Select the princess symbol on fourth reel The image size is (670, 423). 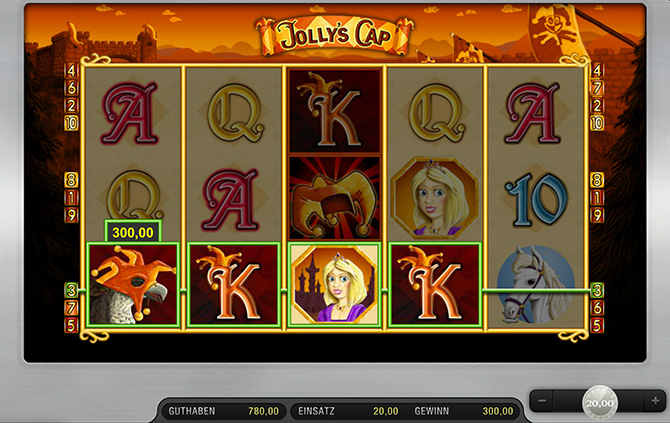pos(435,197)
